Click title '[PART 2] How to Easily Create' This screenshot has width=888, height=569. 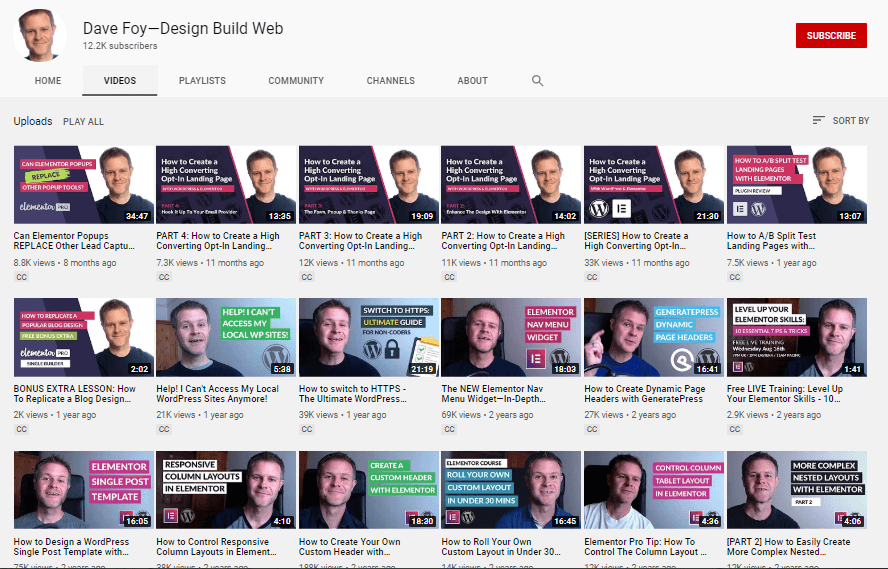point(789,546)
